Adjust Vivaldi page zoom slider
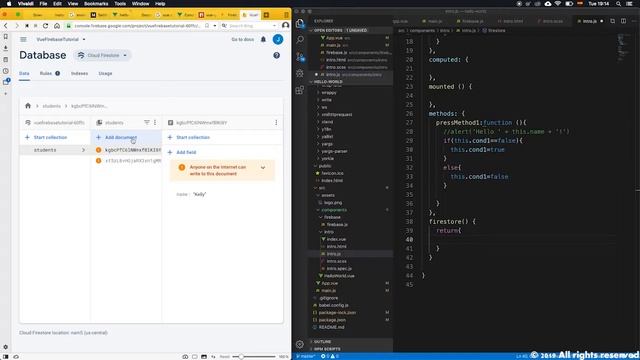 254,357
